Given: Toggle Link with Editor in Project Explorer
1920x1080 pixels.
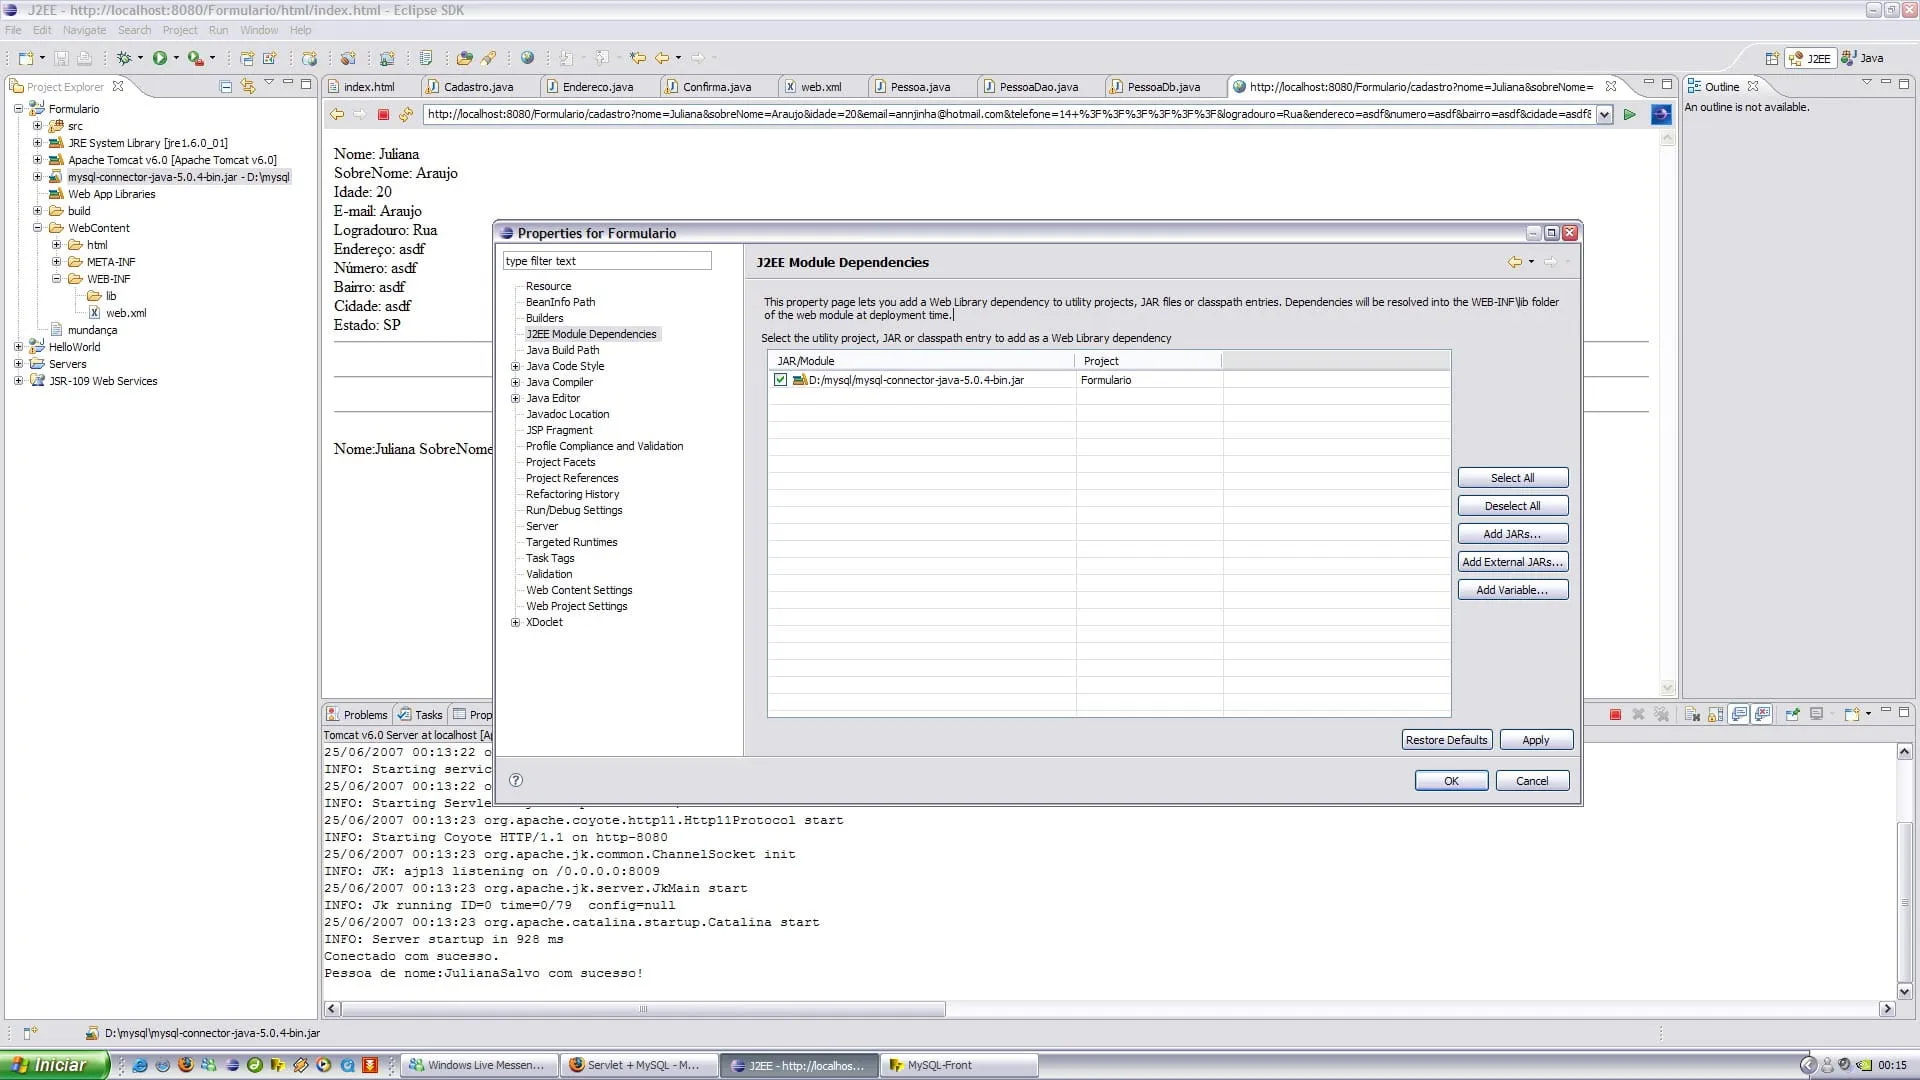Looking at the screenshot, I should [248, 87].
